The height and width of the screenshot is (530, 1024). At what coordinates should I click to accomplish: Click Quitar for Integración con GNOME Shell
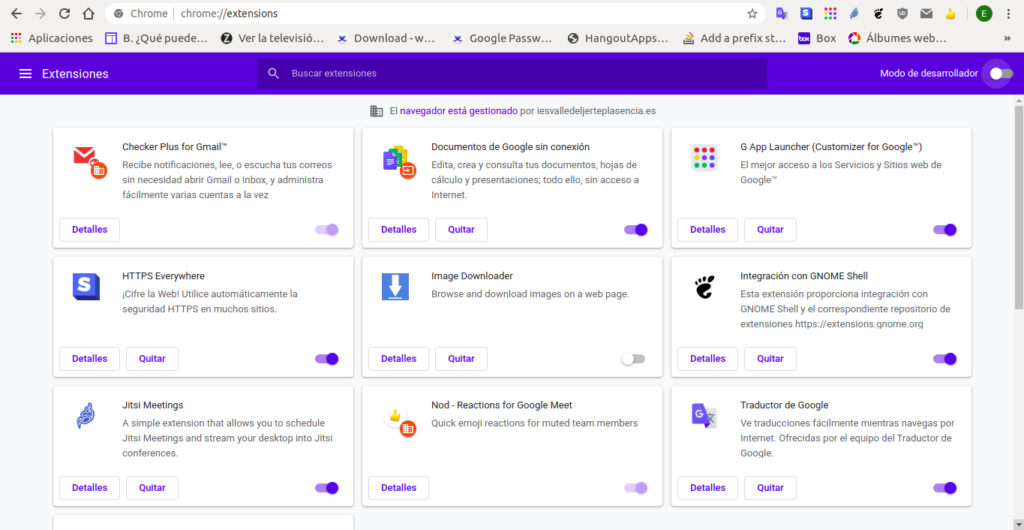point(770,358)
